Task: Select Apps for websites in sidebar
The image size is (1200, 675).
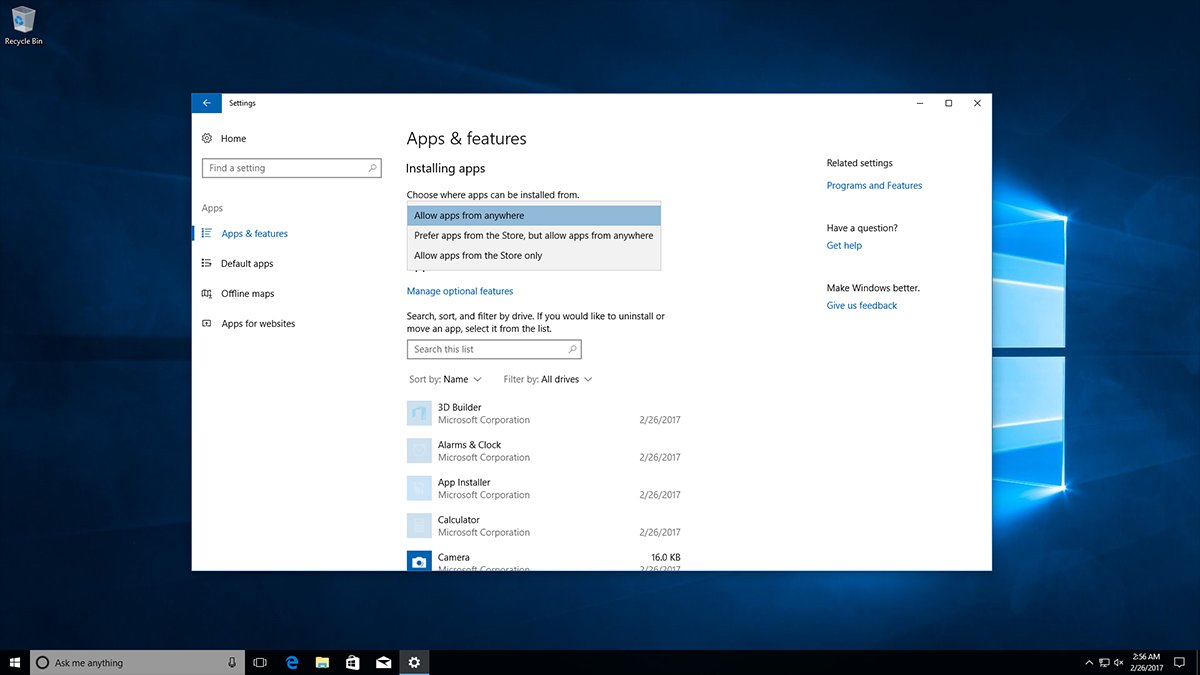Action: pyautogui.click(x=248, y=324)
